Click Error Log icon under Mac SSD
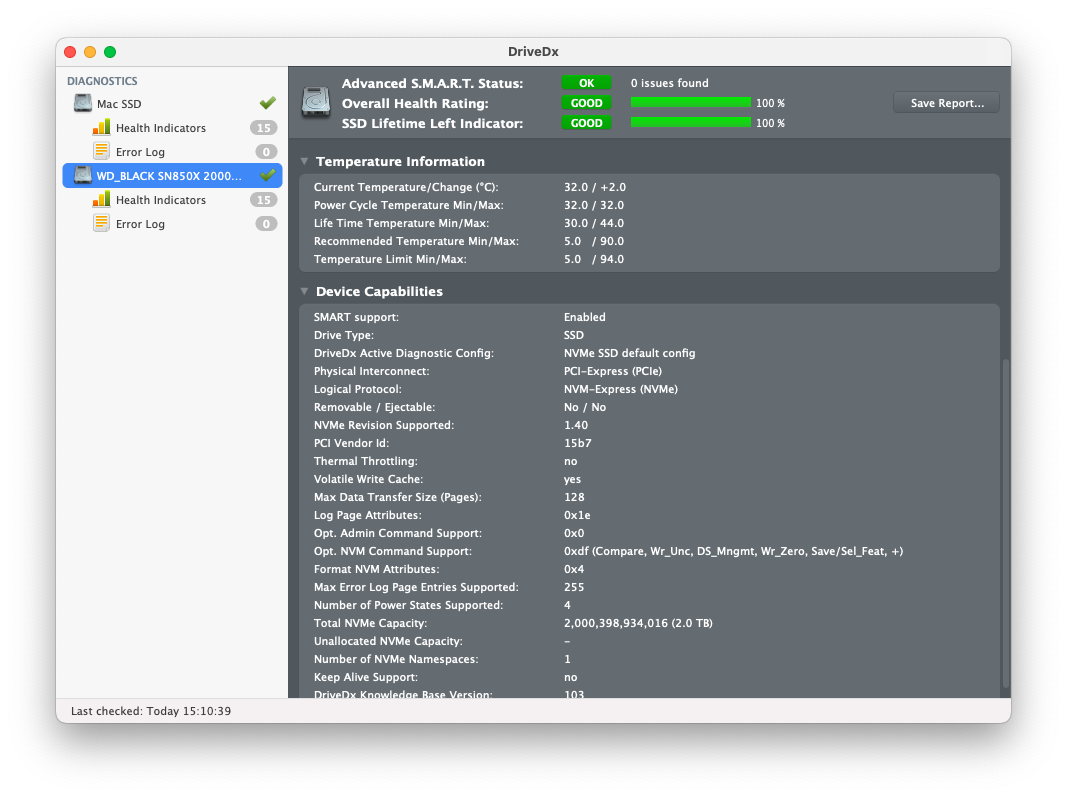 pyautogui.click(x=101, y=150)
